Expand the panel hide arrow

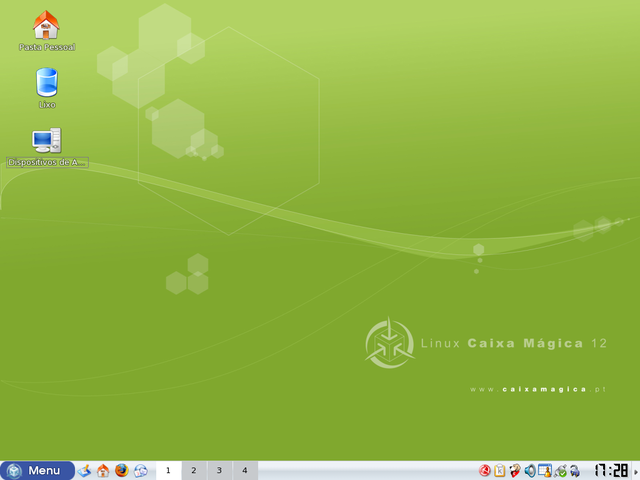coord(636,471)
